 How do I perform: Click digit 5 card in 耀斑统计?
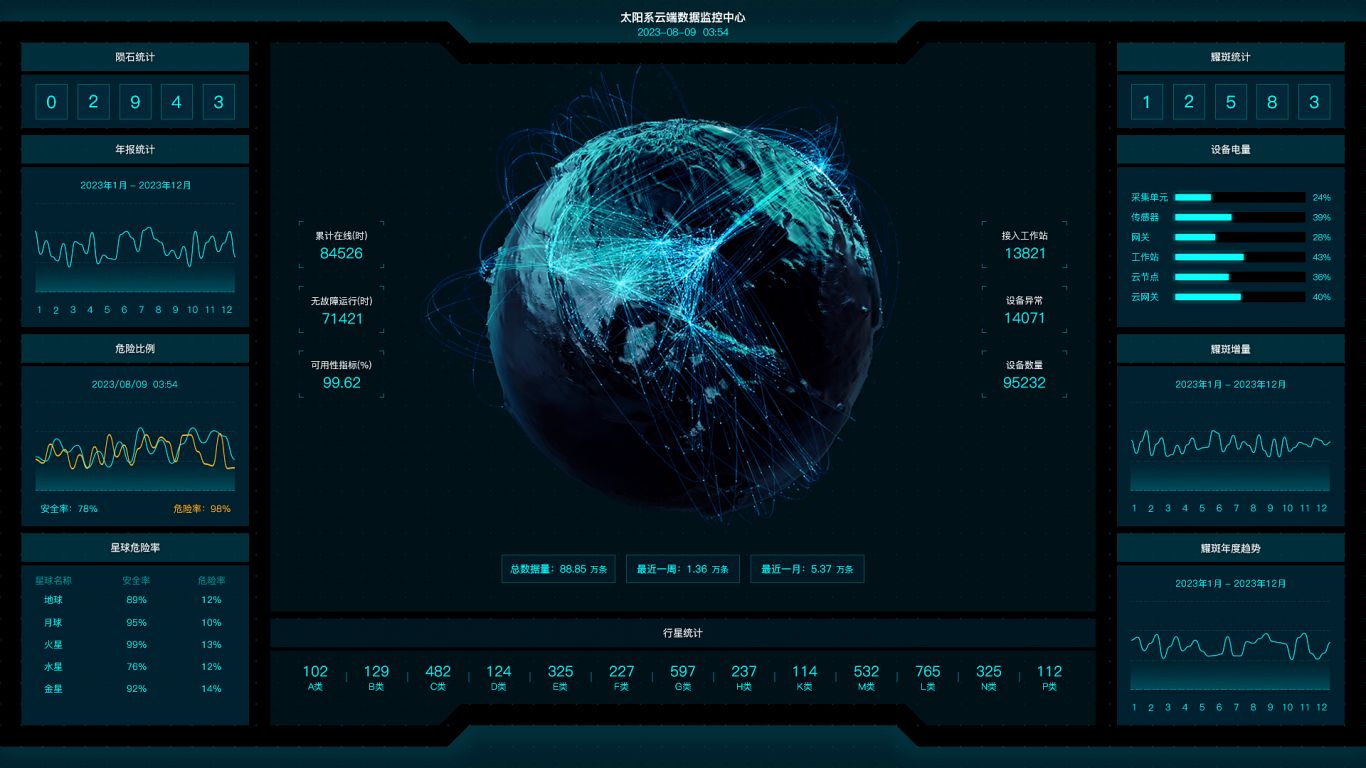click(1230, 102)
